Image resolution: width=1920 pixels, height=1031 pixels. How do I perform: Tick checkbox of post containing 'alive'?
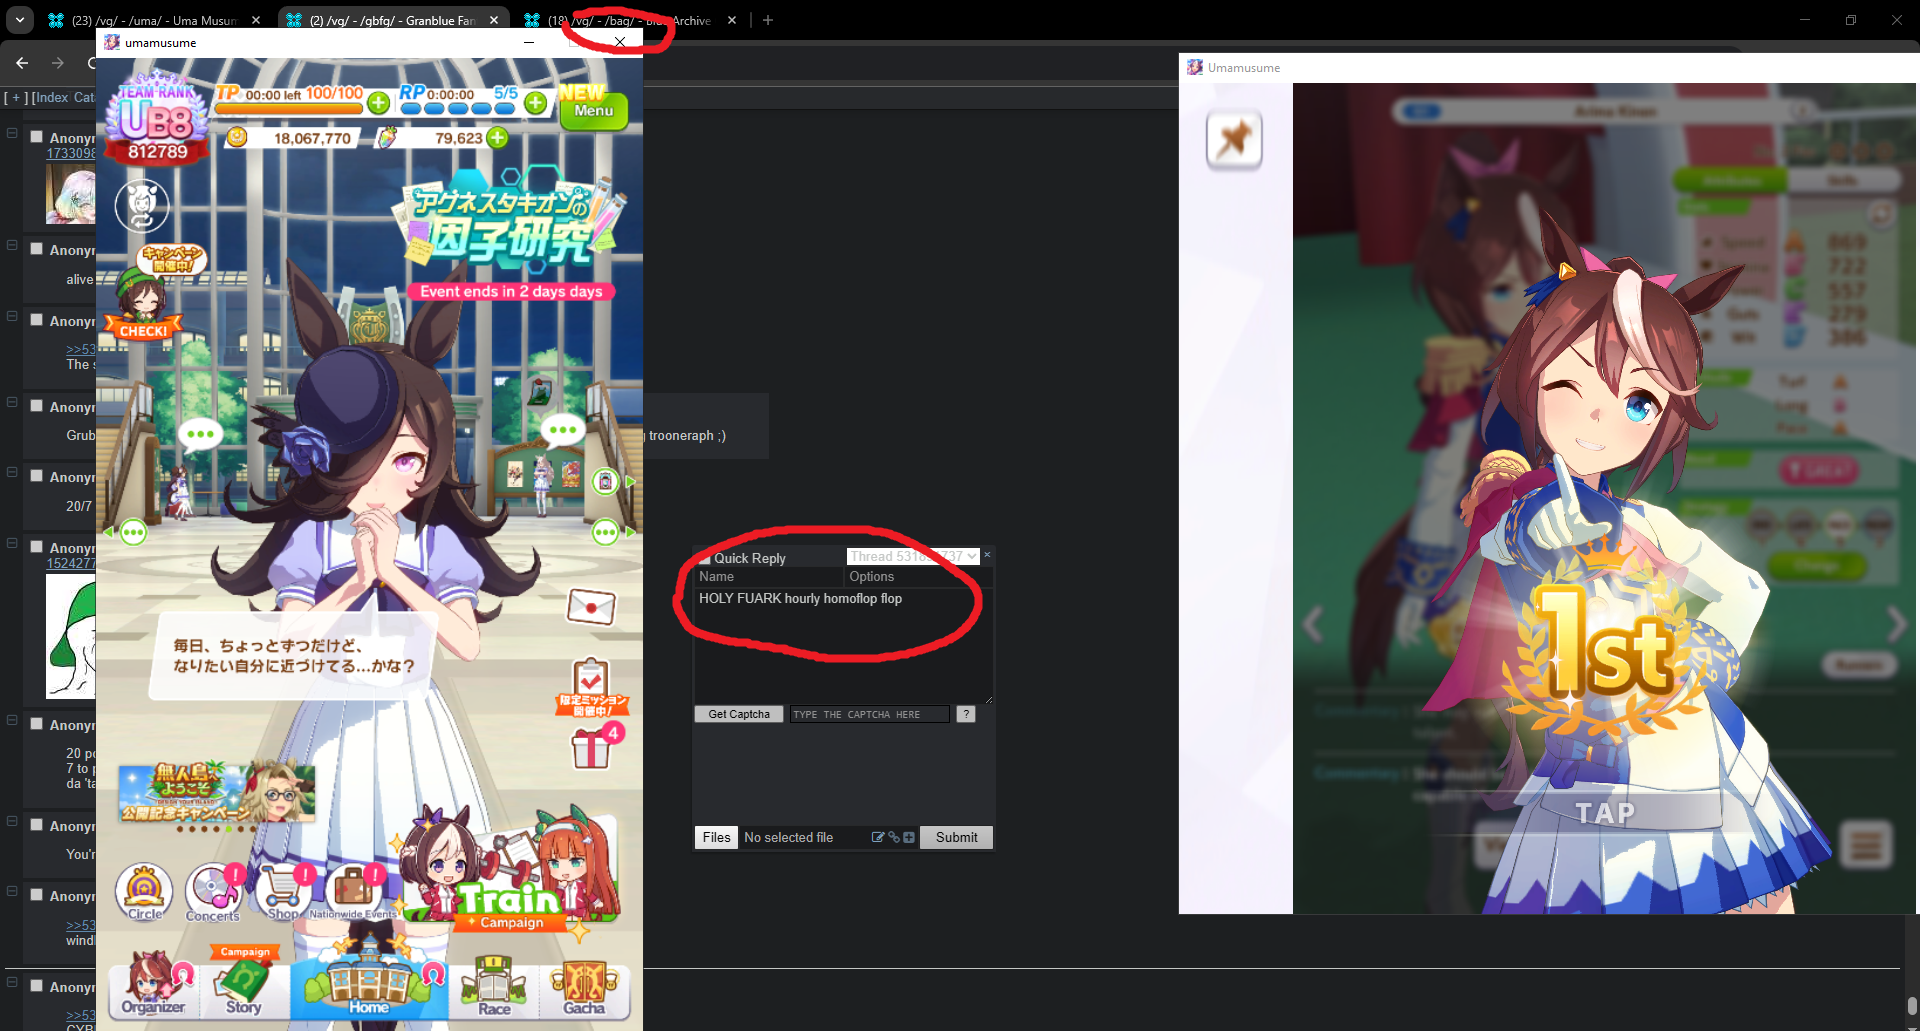(36, 249)
